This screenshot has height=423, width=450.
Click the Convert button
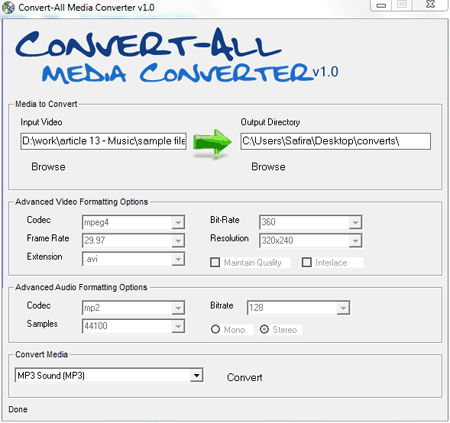tap(245, 377)
